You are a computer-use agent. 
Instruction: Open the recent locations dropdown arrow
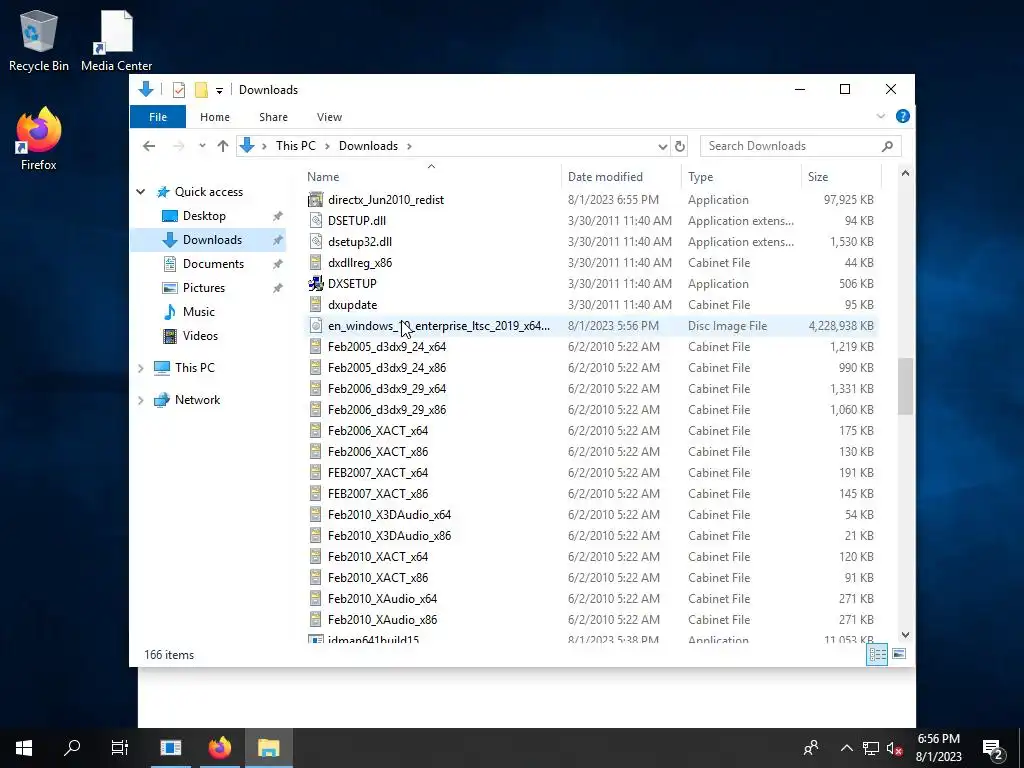point(202,146)
